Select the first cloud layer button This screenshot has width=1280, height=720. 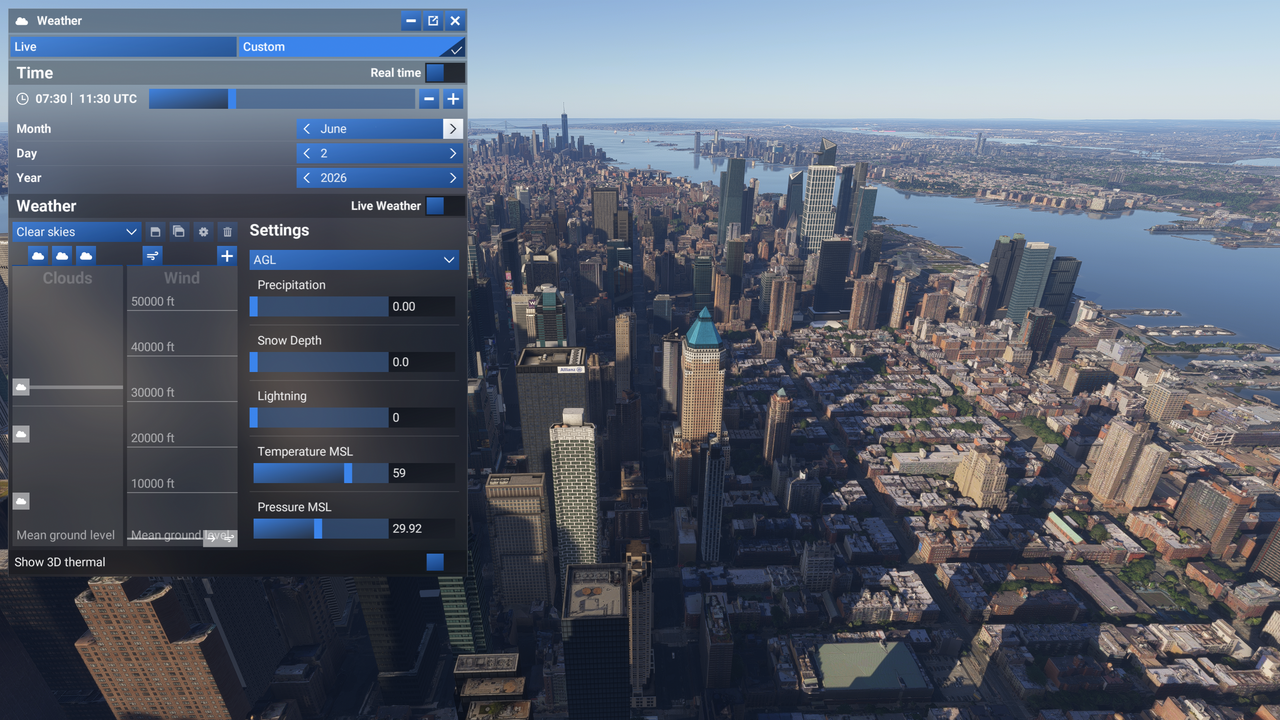(x=38, y=256)
